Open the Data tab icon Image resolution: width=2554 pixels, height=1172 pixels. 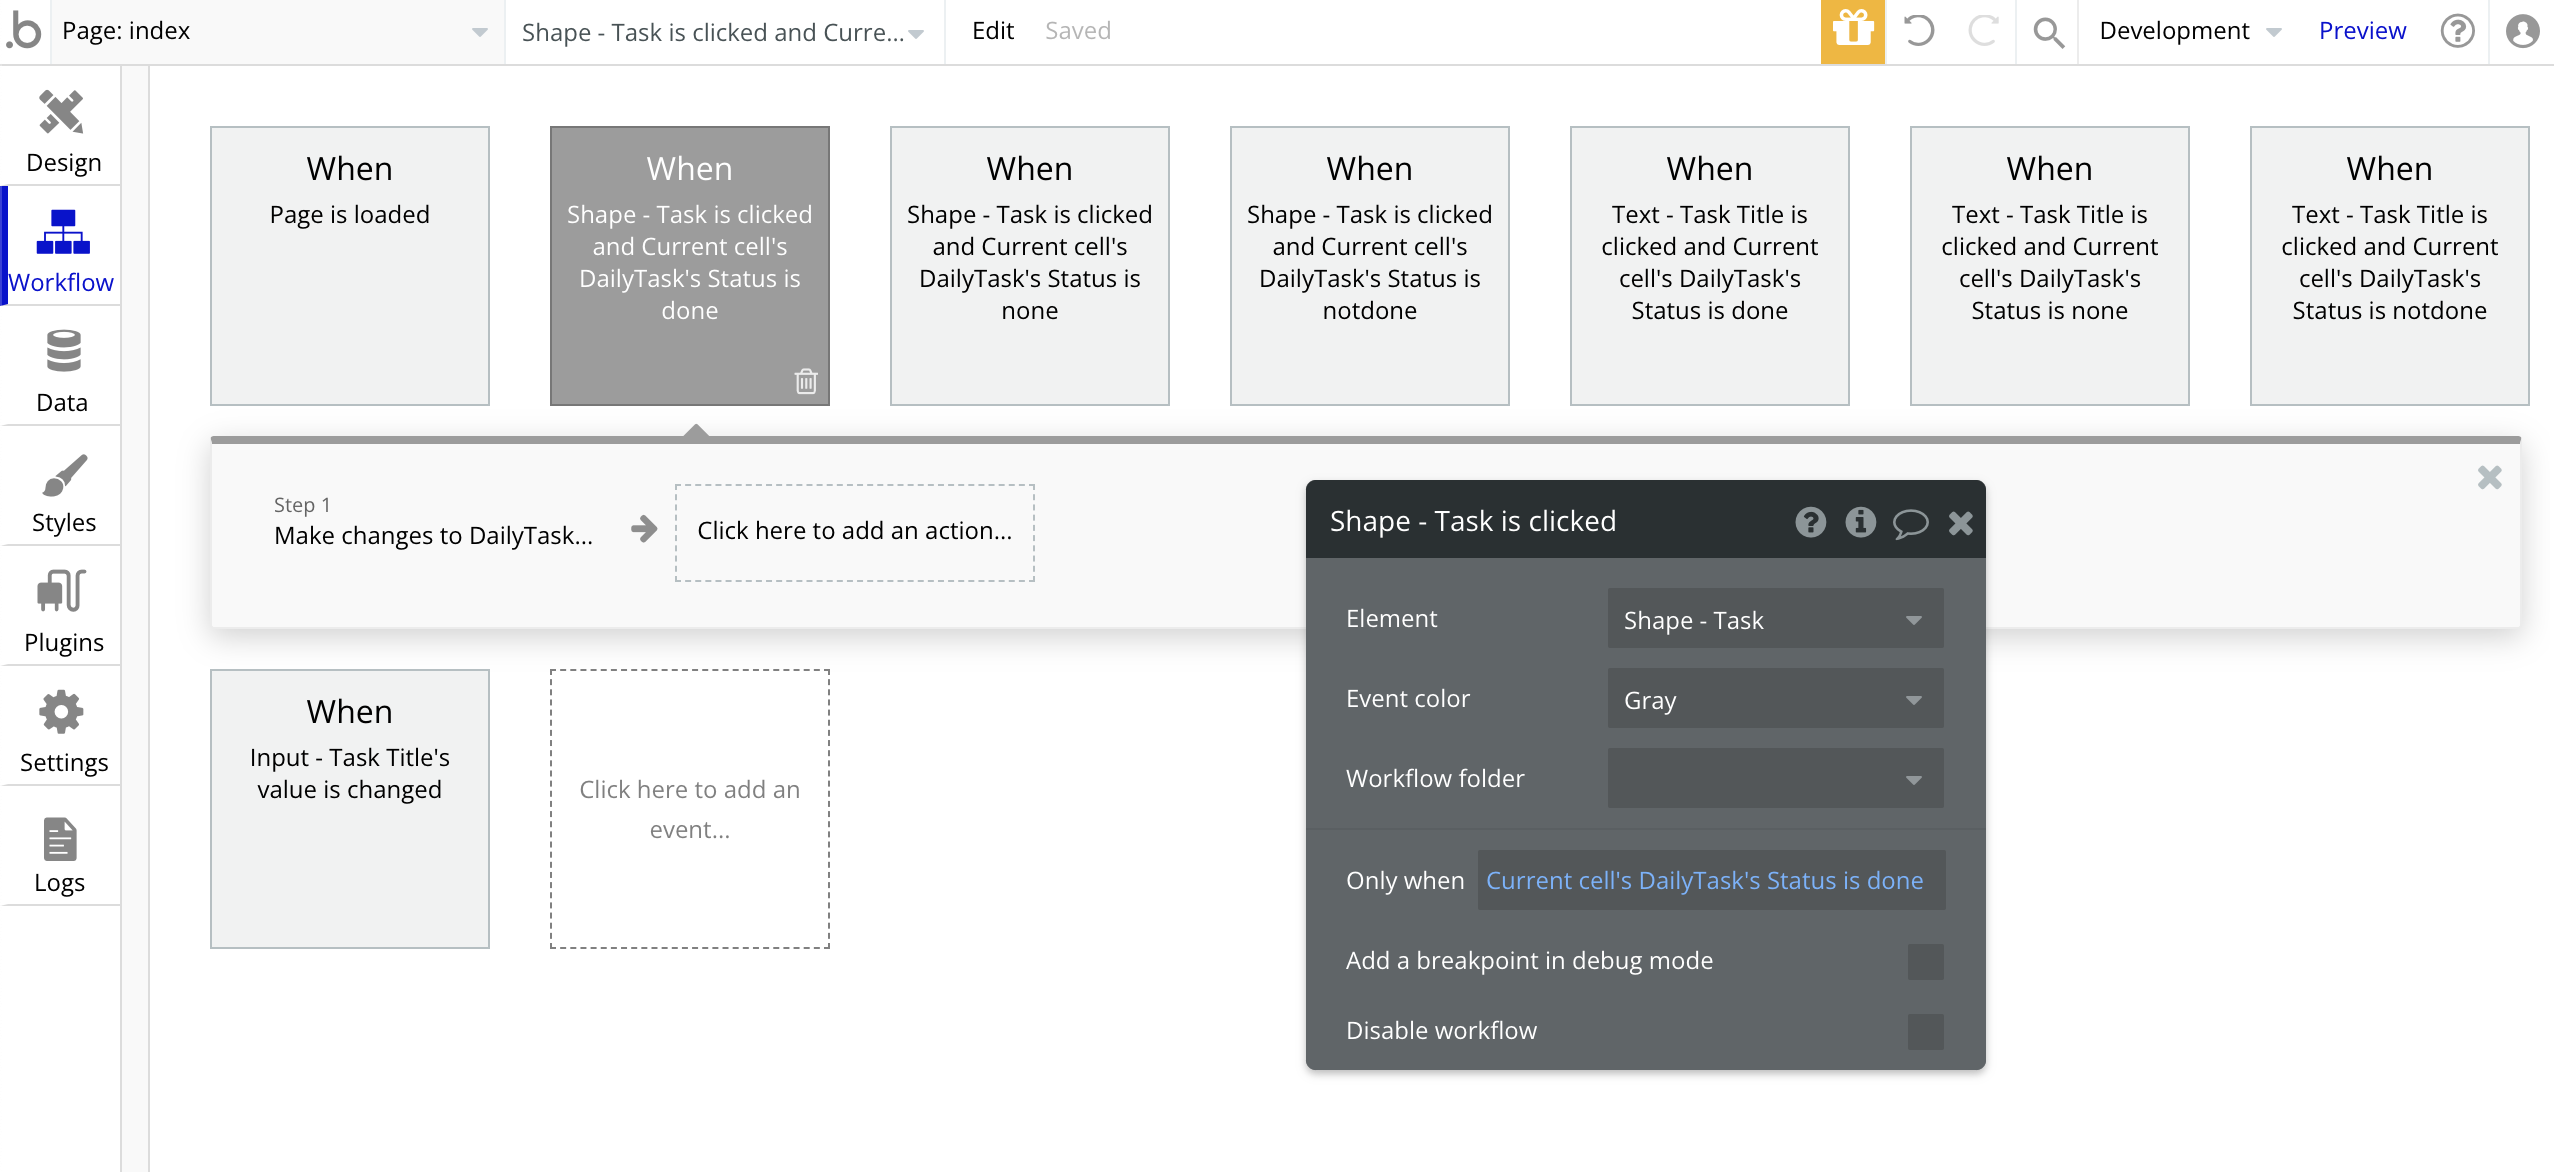(x=62, y=351)
